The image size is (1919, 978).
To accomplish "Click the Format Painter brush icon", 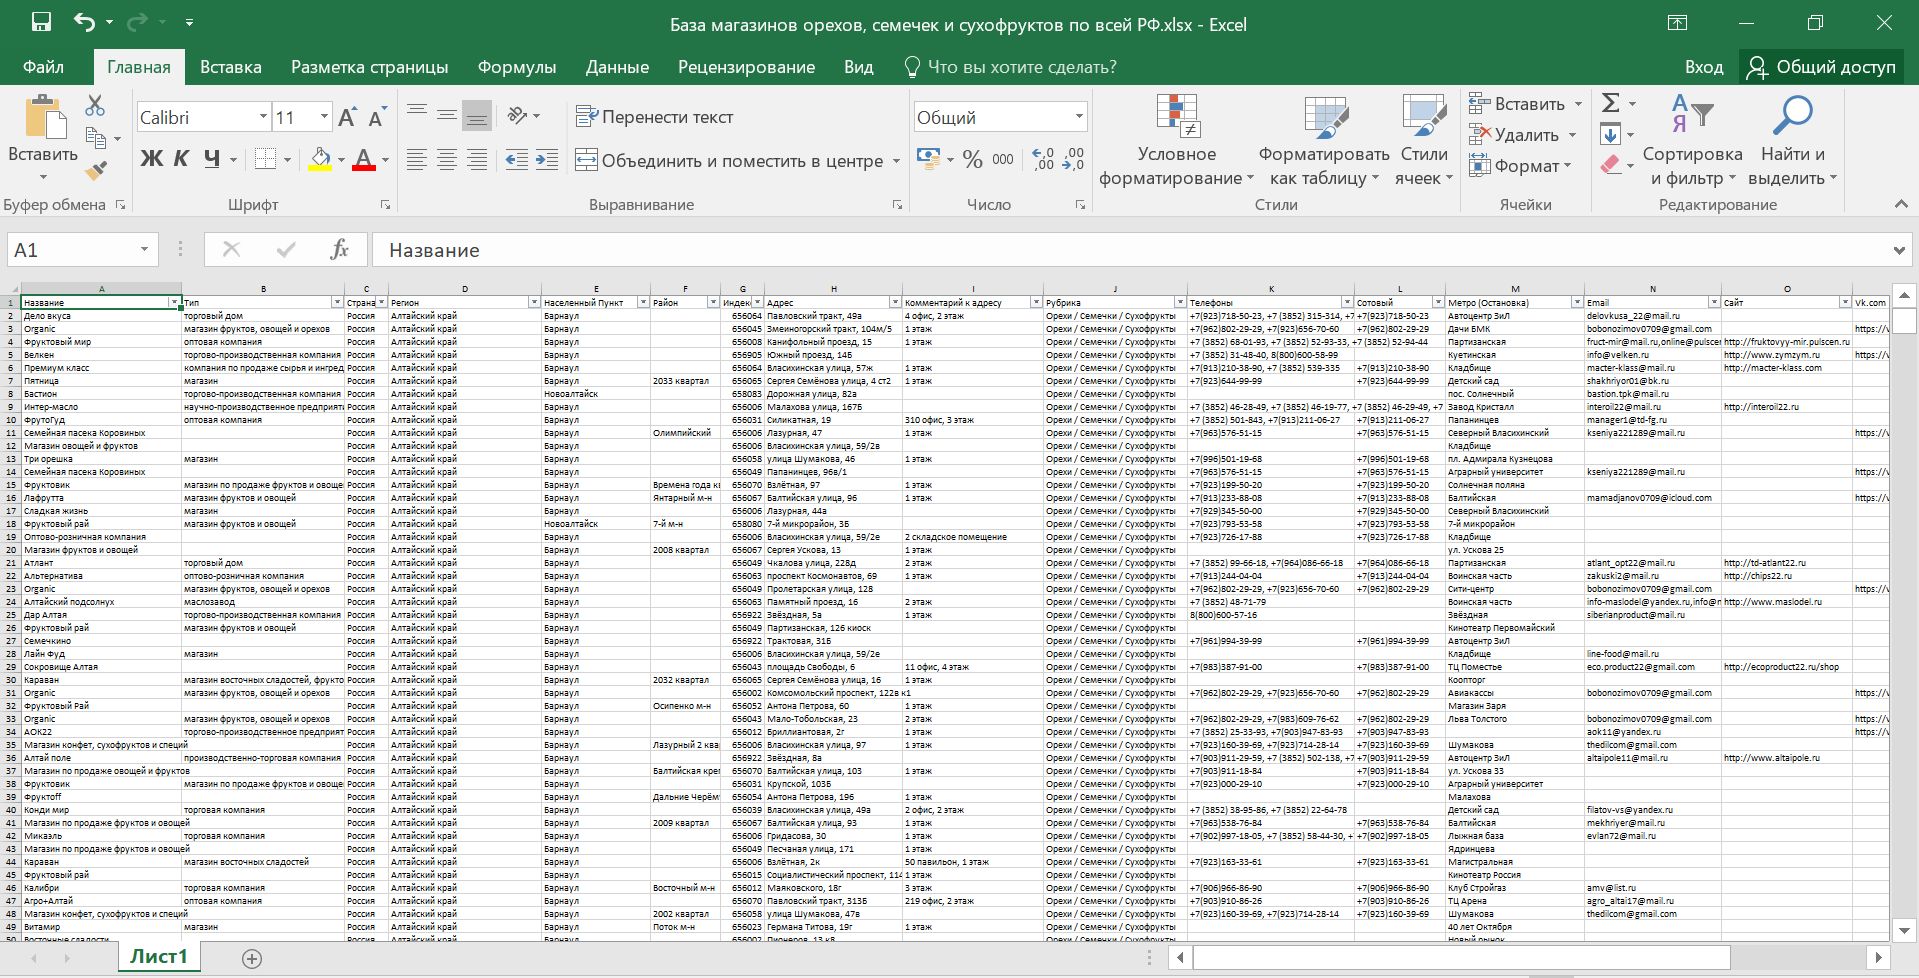I will point(96,171).
